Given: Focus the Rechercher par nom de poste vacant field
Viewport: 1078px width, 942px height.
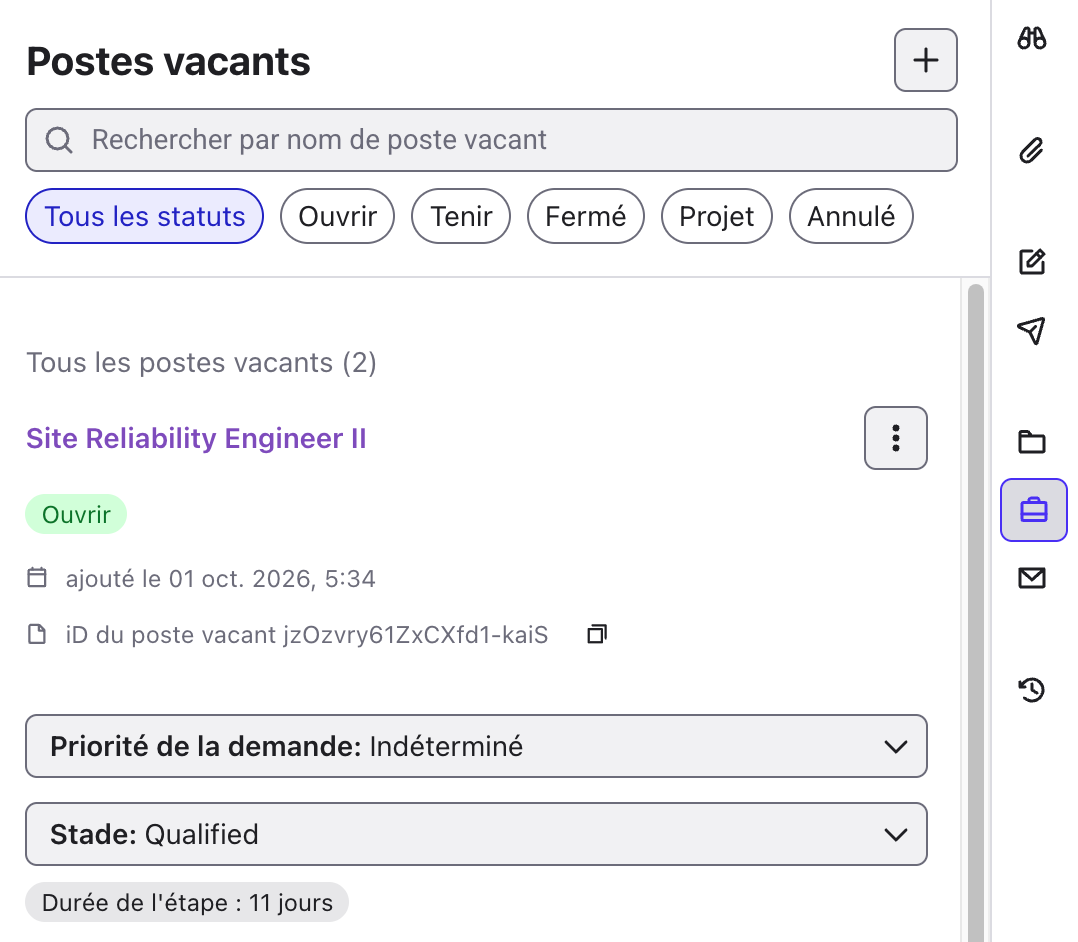Looking at the screenshot, I should (x=491, y=140).
